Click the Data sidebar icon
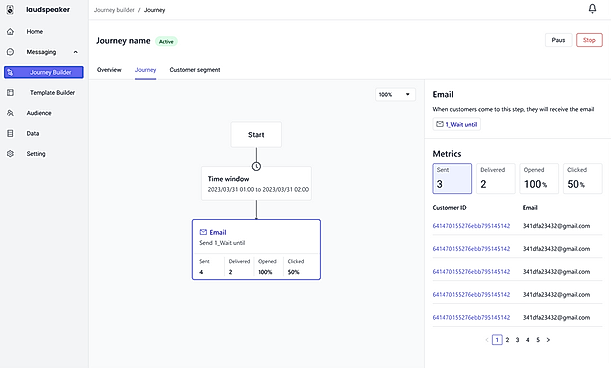611x368 pixels. click(11, 133)
